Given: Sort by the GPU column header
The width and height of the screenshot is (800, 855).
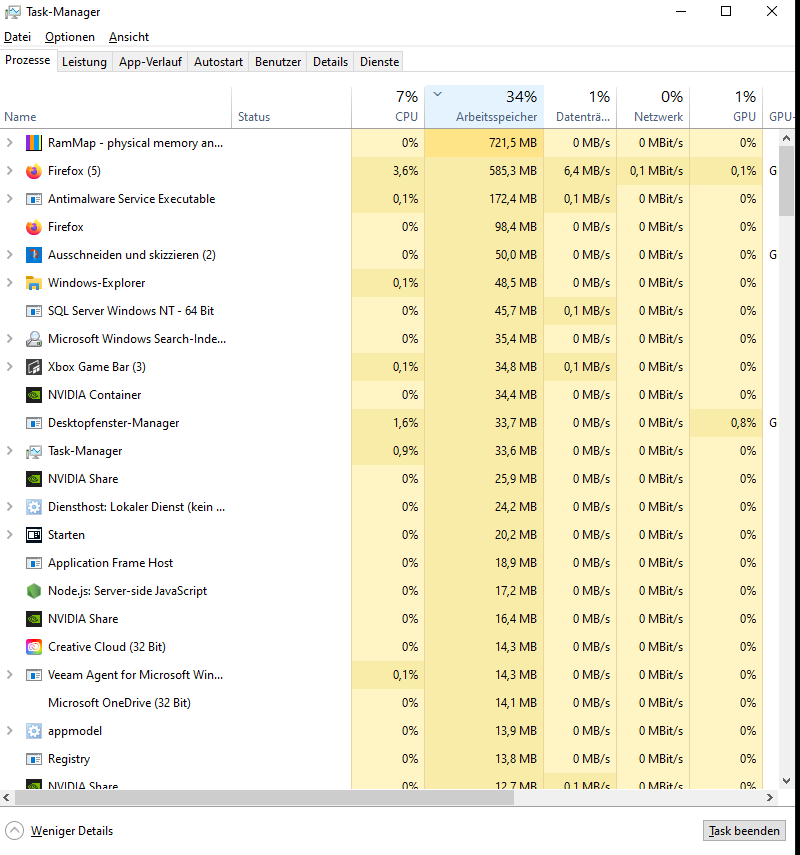Looking at the screenshot, I should click(x=726, y=107).
